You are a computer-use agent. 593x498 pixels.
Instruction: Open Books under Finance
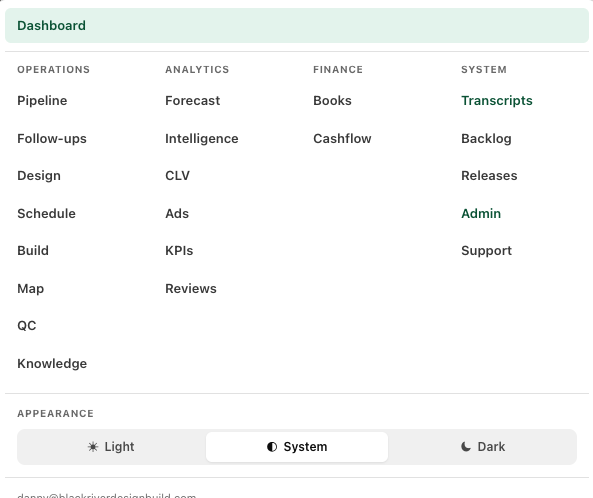click(332, 101)
